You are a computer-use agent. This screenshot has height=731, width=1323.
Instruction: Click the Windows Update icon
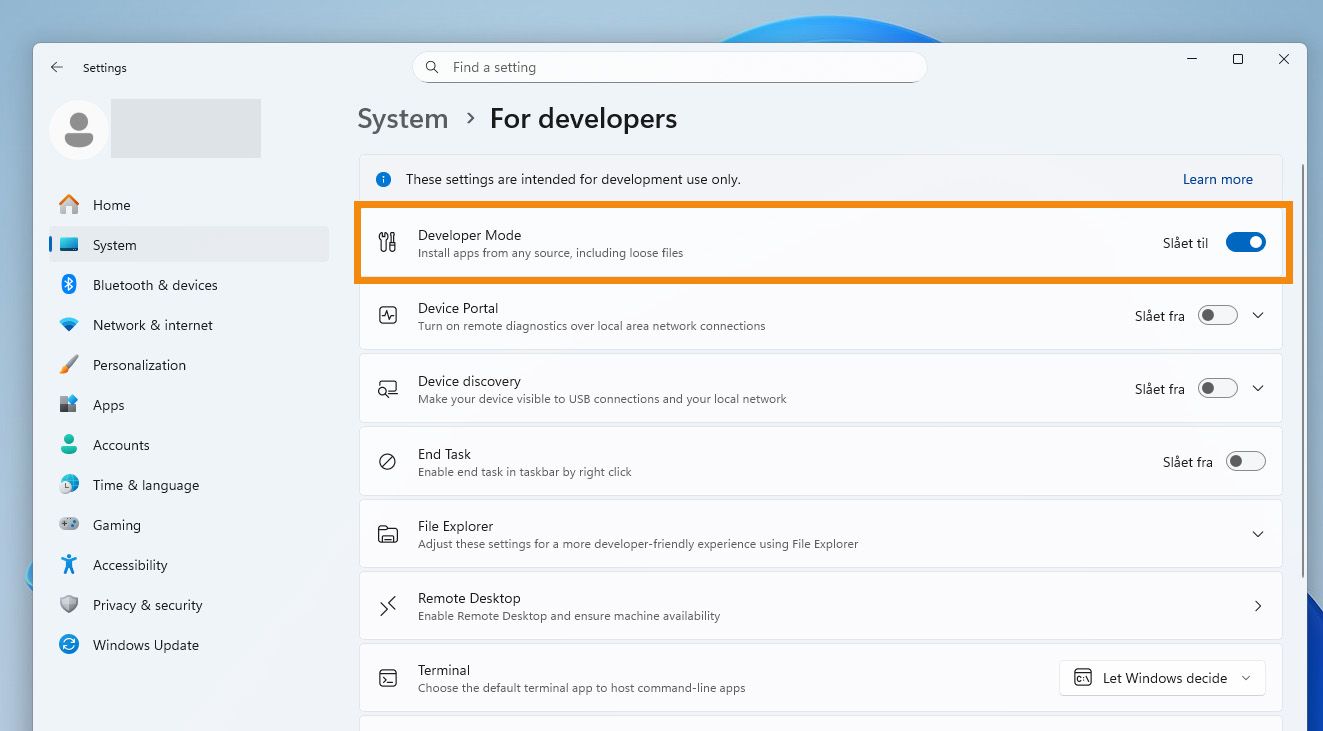click(x=69, y=645)
